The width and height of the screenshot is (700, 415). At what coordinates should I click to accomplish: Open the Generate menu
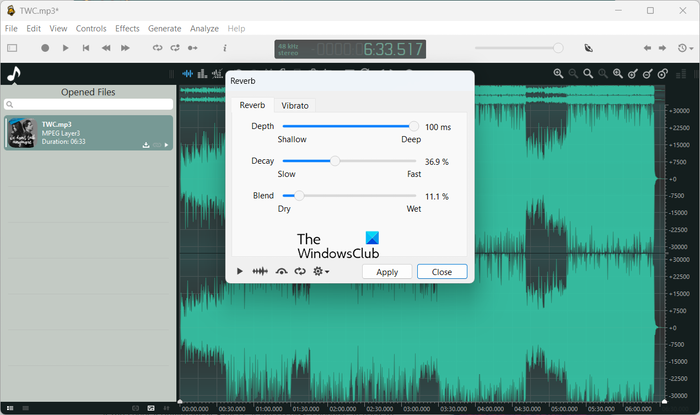coord(164,29)
